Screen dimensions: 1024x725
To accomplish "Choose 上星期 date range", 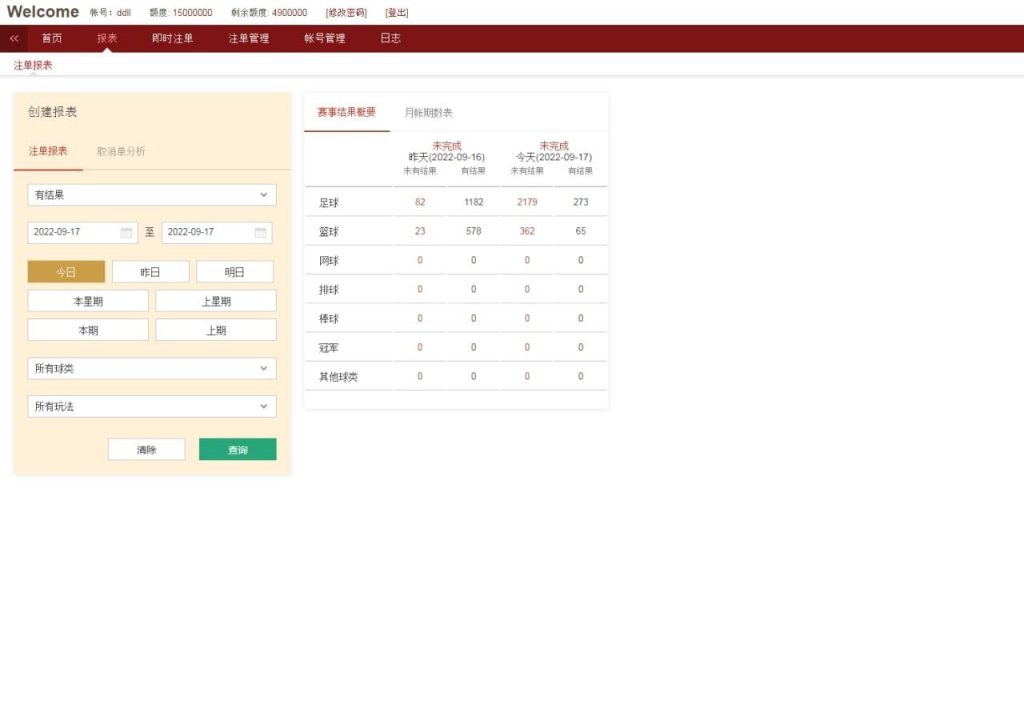I will click(216, 301).
